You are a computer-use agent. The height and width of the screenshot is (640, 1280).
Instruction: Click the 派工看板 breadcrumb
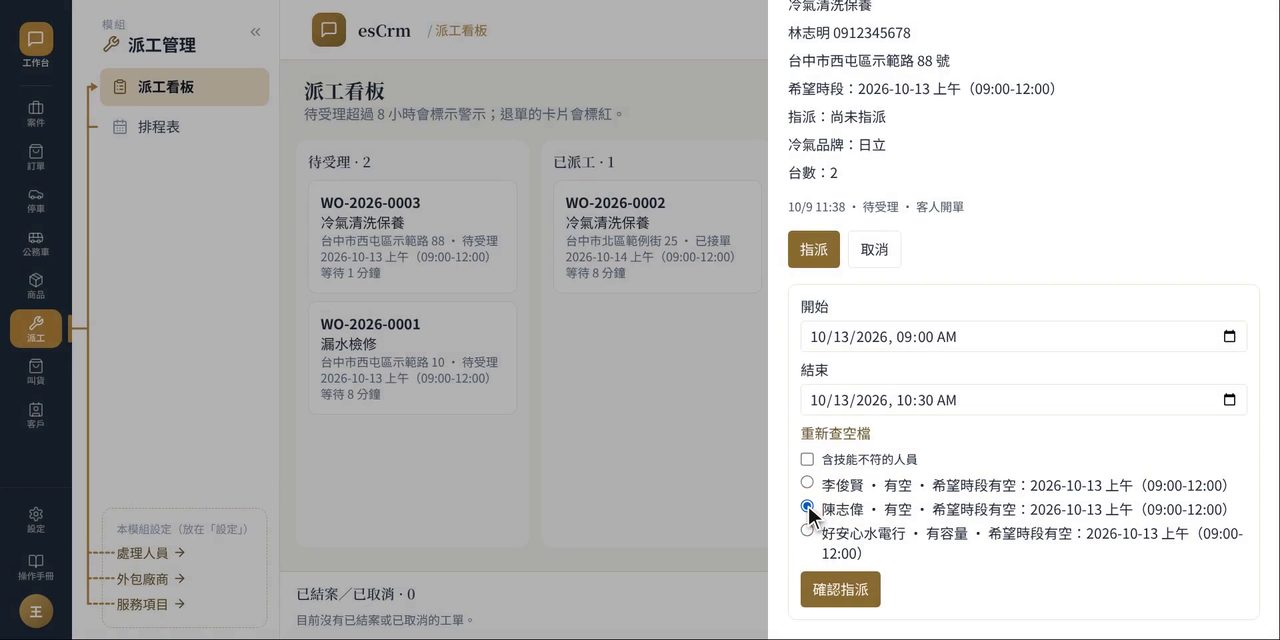[x=461, y=31]
